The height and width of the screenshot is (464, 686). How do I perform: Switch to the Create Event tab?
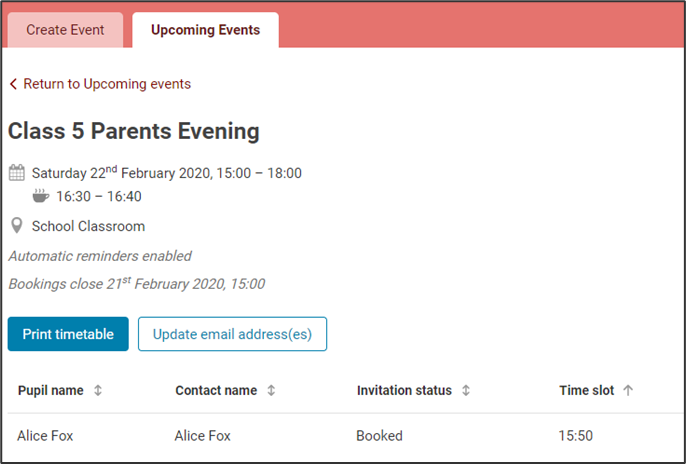65,30
